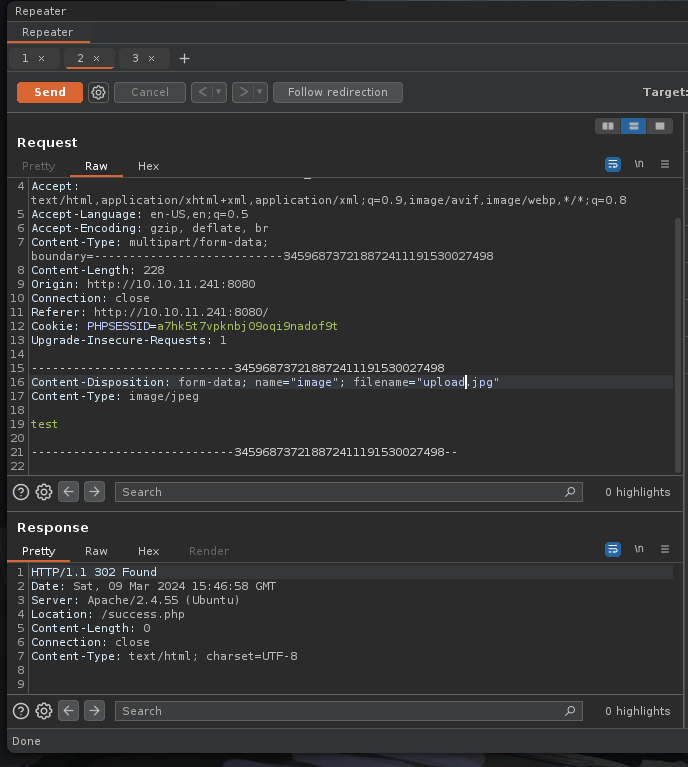The image size is (688, 767).
Task: Toggle word wrap in the response pane
Action: click(613, 549)
